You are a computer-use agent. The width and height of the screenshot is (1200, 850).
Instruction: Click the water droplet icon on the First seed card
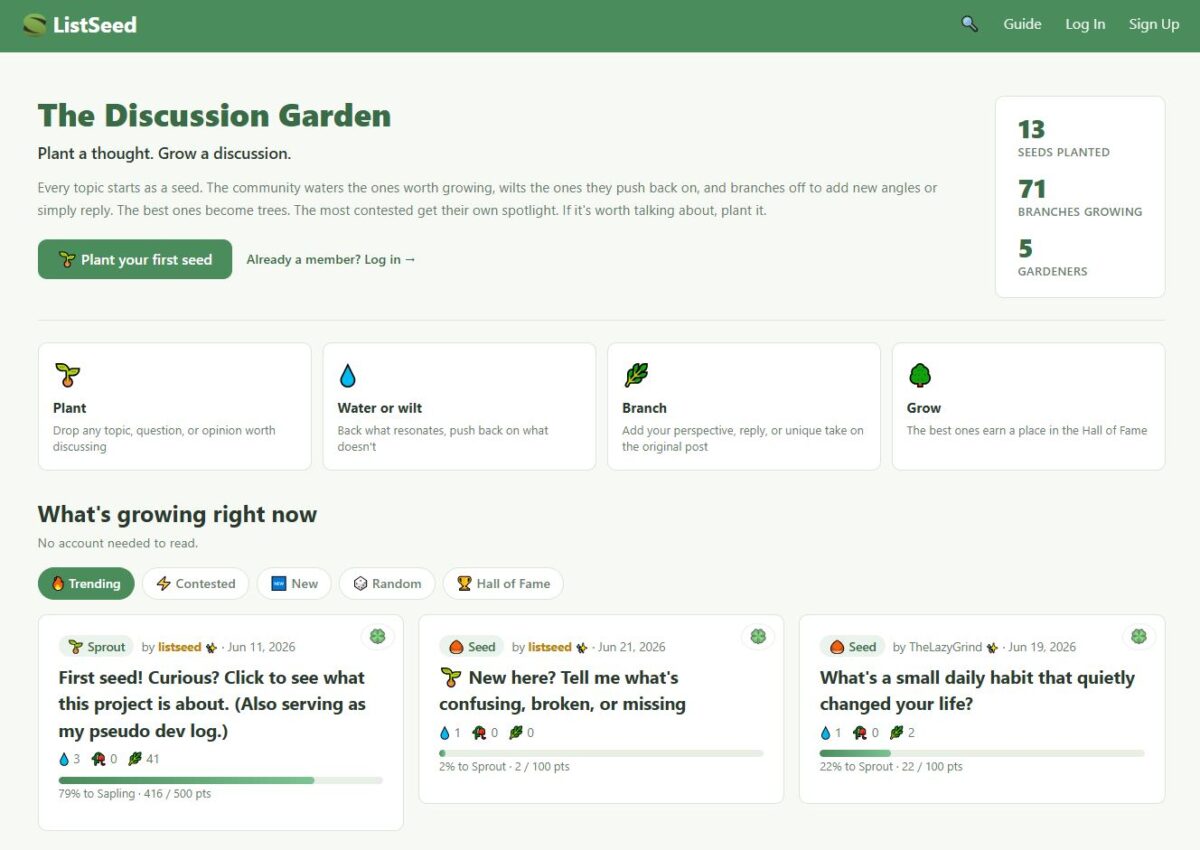tap(65, 759)
